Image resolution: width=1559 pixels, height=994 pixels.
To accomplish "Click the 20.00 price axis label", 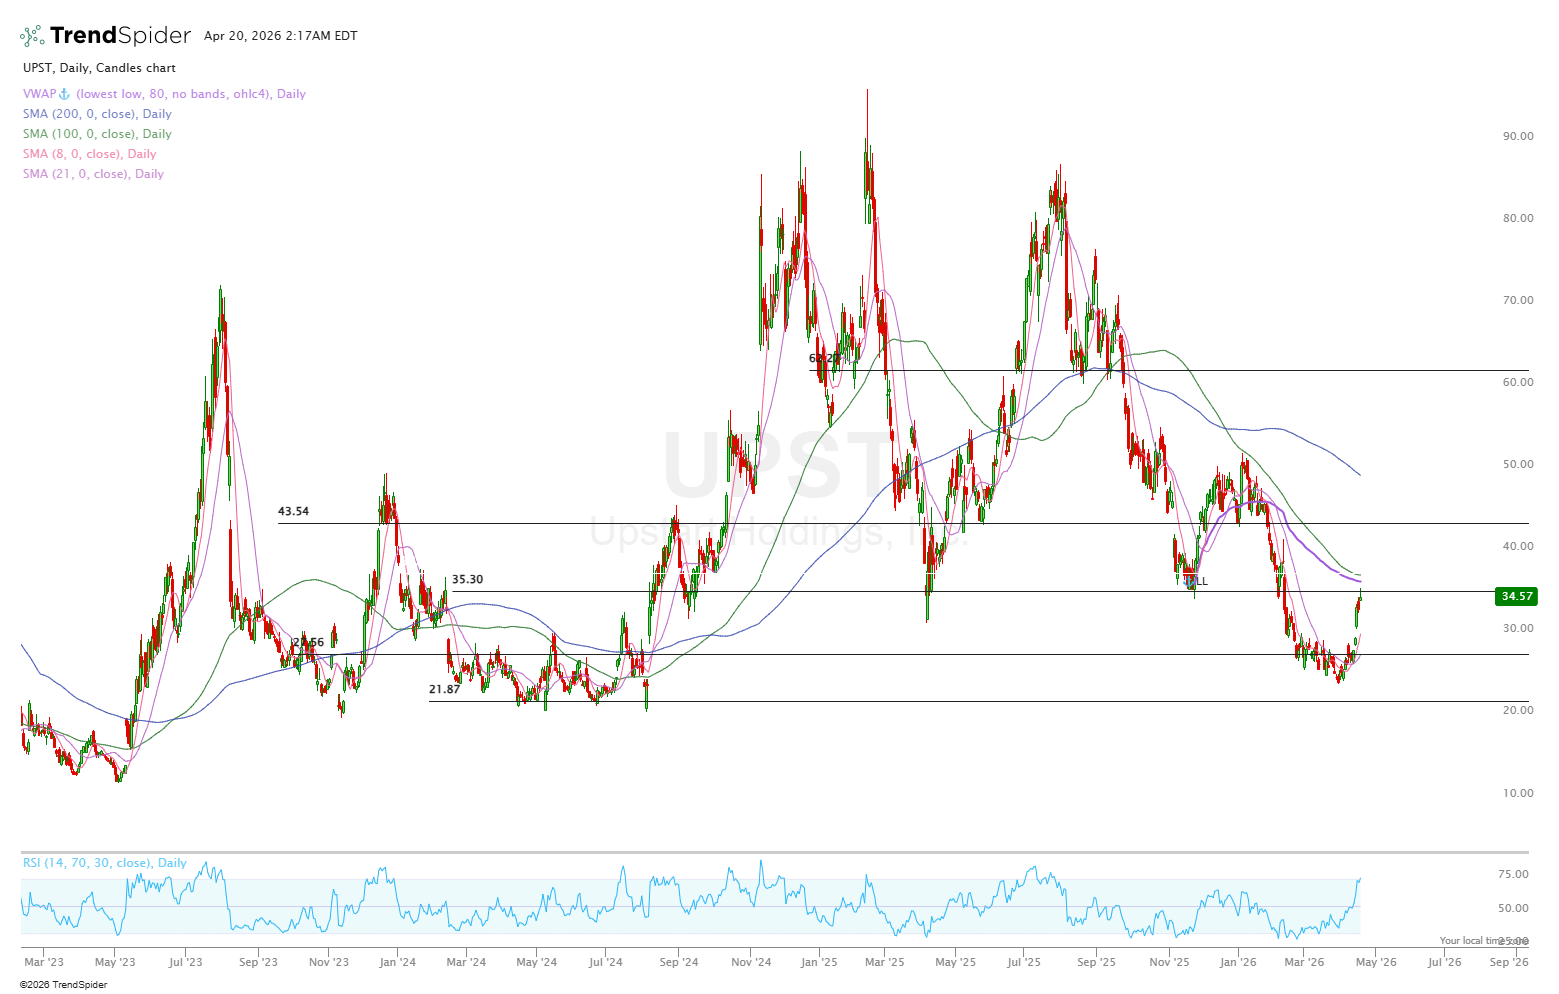I will pos(1518,710).
